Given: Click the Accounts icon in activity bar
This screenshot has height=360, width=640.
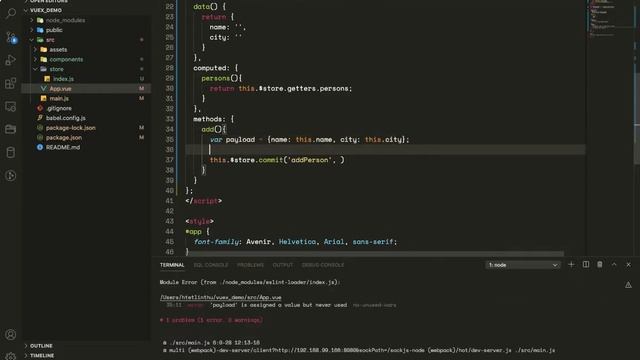Looking at the screenshot, I should pyautogui.click(x=11, y=335).
